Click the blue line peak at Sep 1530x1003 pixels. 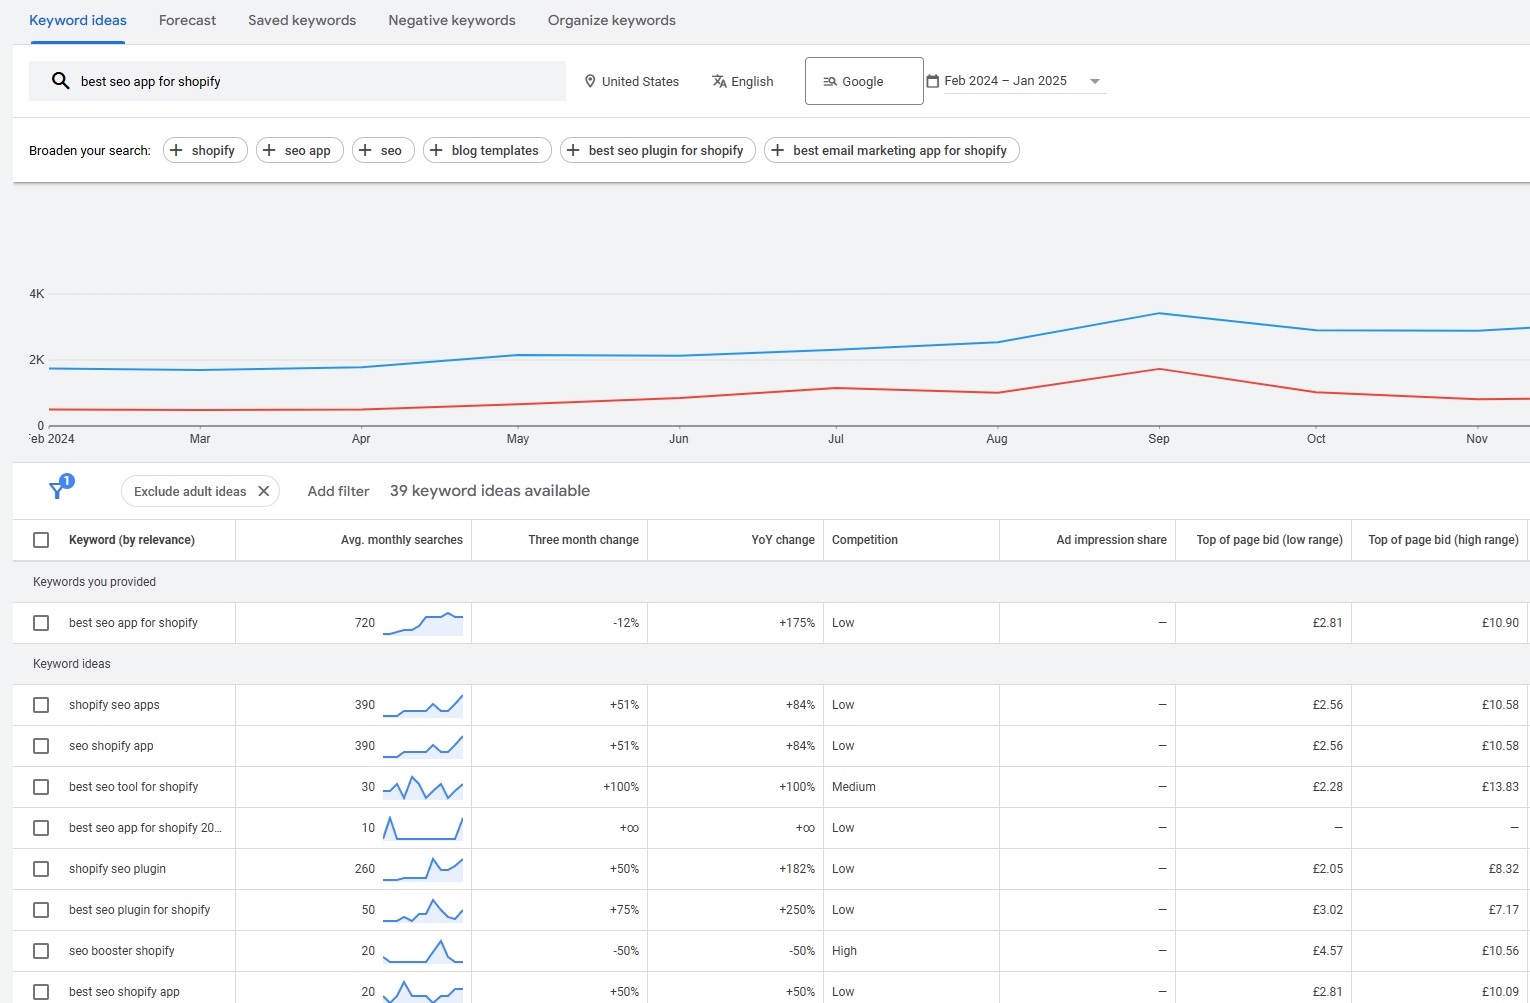point(1159,314)
